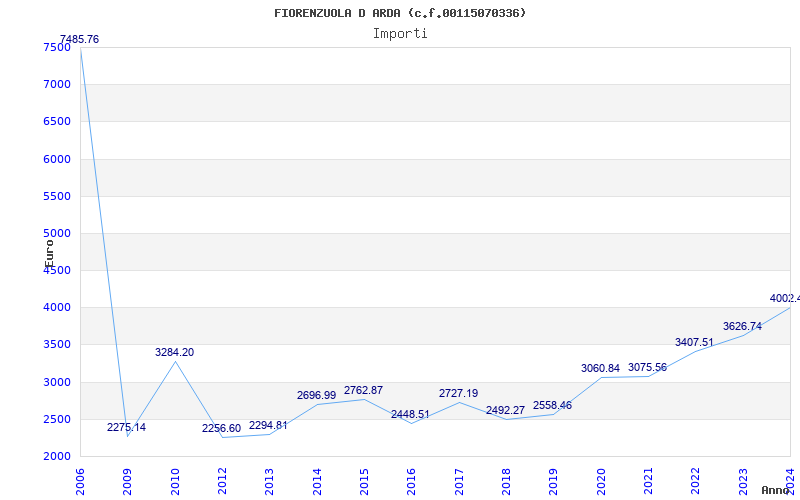800x500 pixels.
Task: Click x-axis year 2022
Action: point(696,482)
